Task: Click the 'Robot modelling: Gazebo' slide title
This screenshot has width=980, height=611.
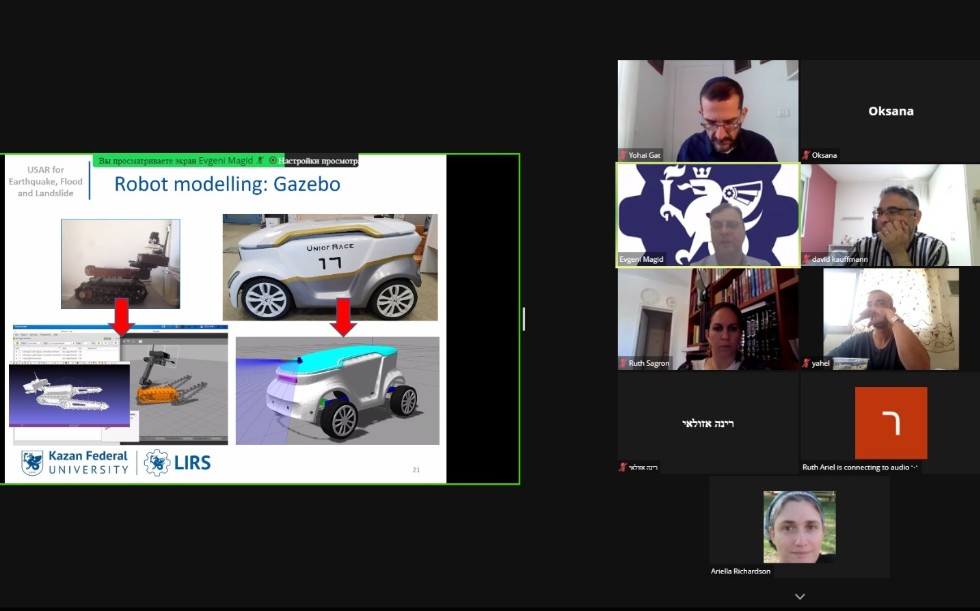Action: click(x=227, y=185)
